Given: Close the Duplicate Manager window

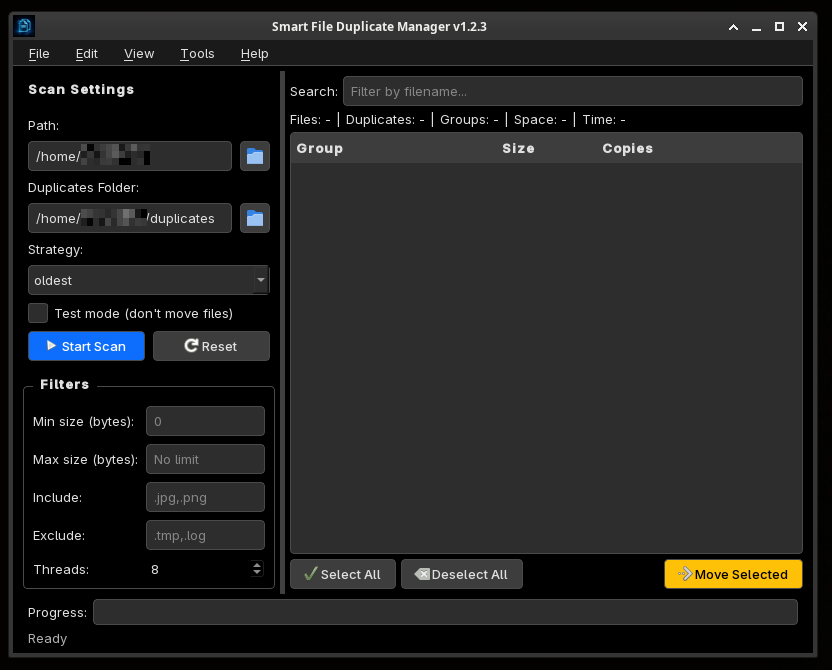Looking at the screenshot, I should coord(802,27).
